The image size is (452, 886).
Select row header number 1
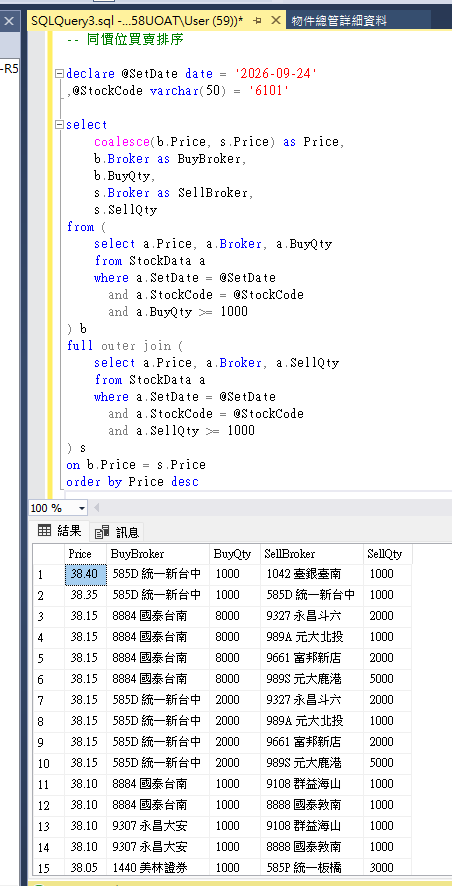click(x=49, y=575)
